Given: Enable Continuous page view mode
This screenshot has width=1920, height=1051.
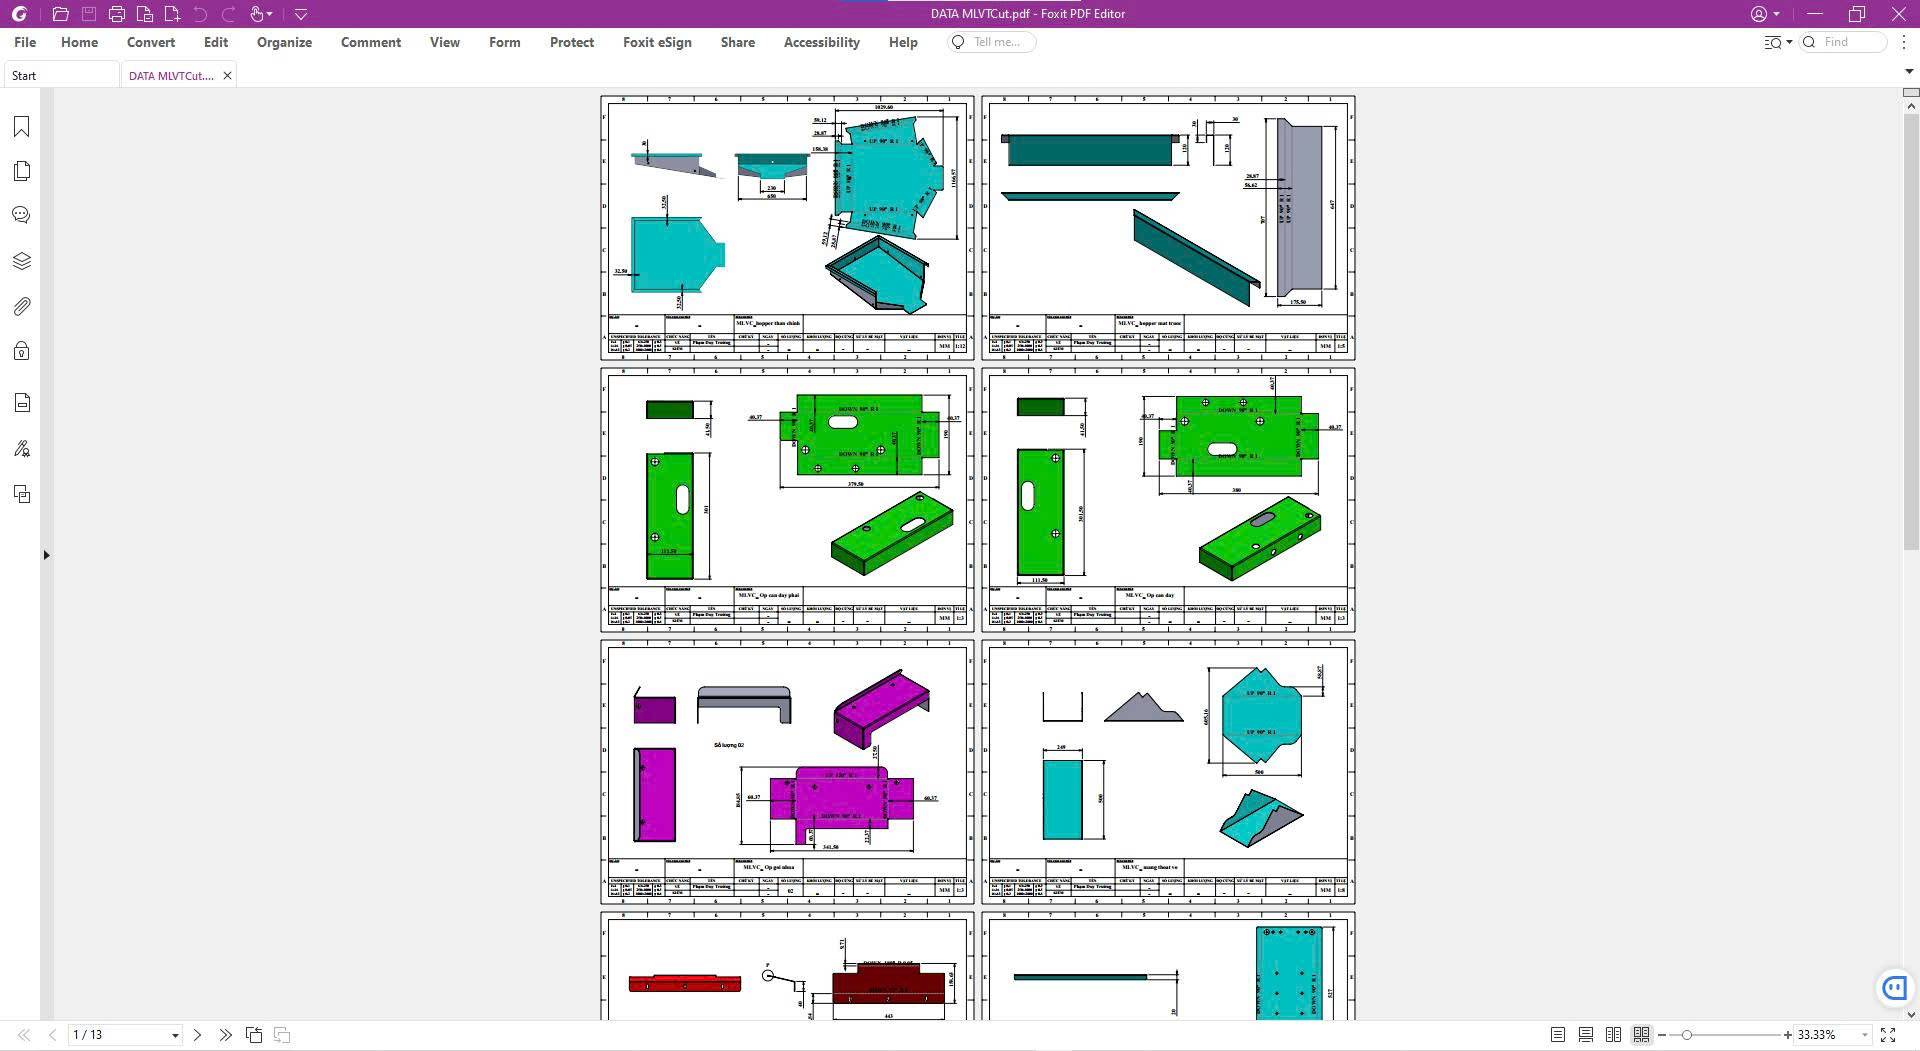Looking at the screenshot, I should click(1585, 1035).
